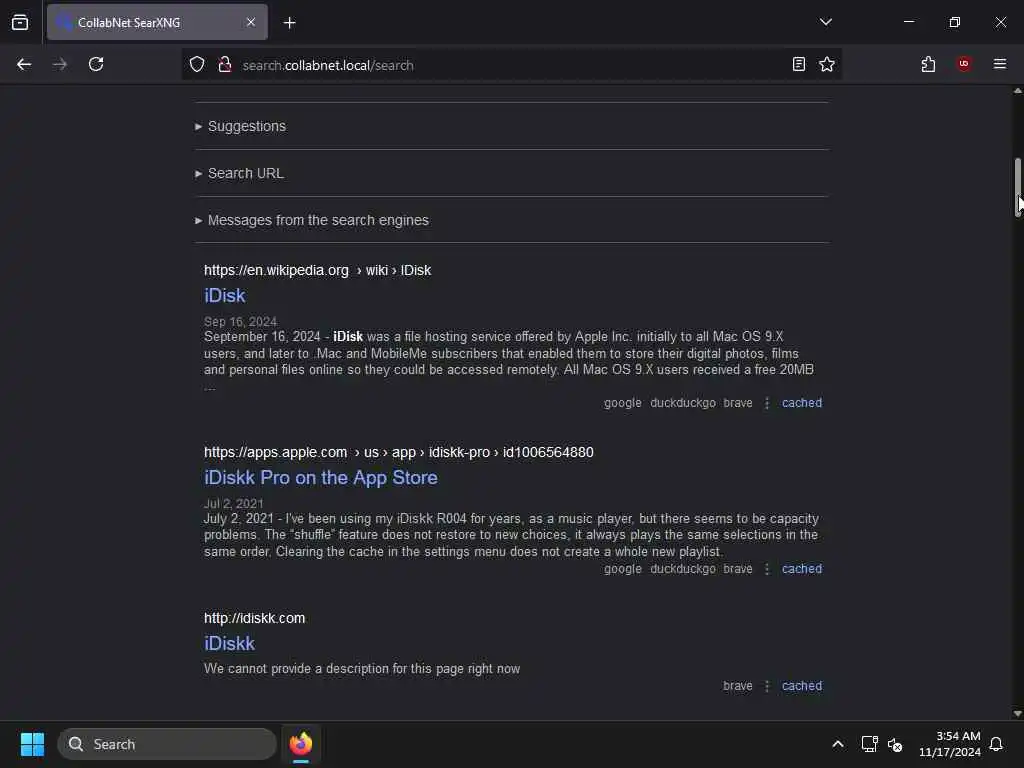Open cached version of idiskk.com result
This screenshot has height=768, width=1024.
click(x=802, y=686)
